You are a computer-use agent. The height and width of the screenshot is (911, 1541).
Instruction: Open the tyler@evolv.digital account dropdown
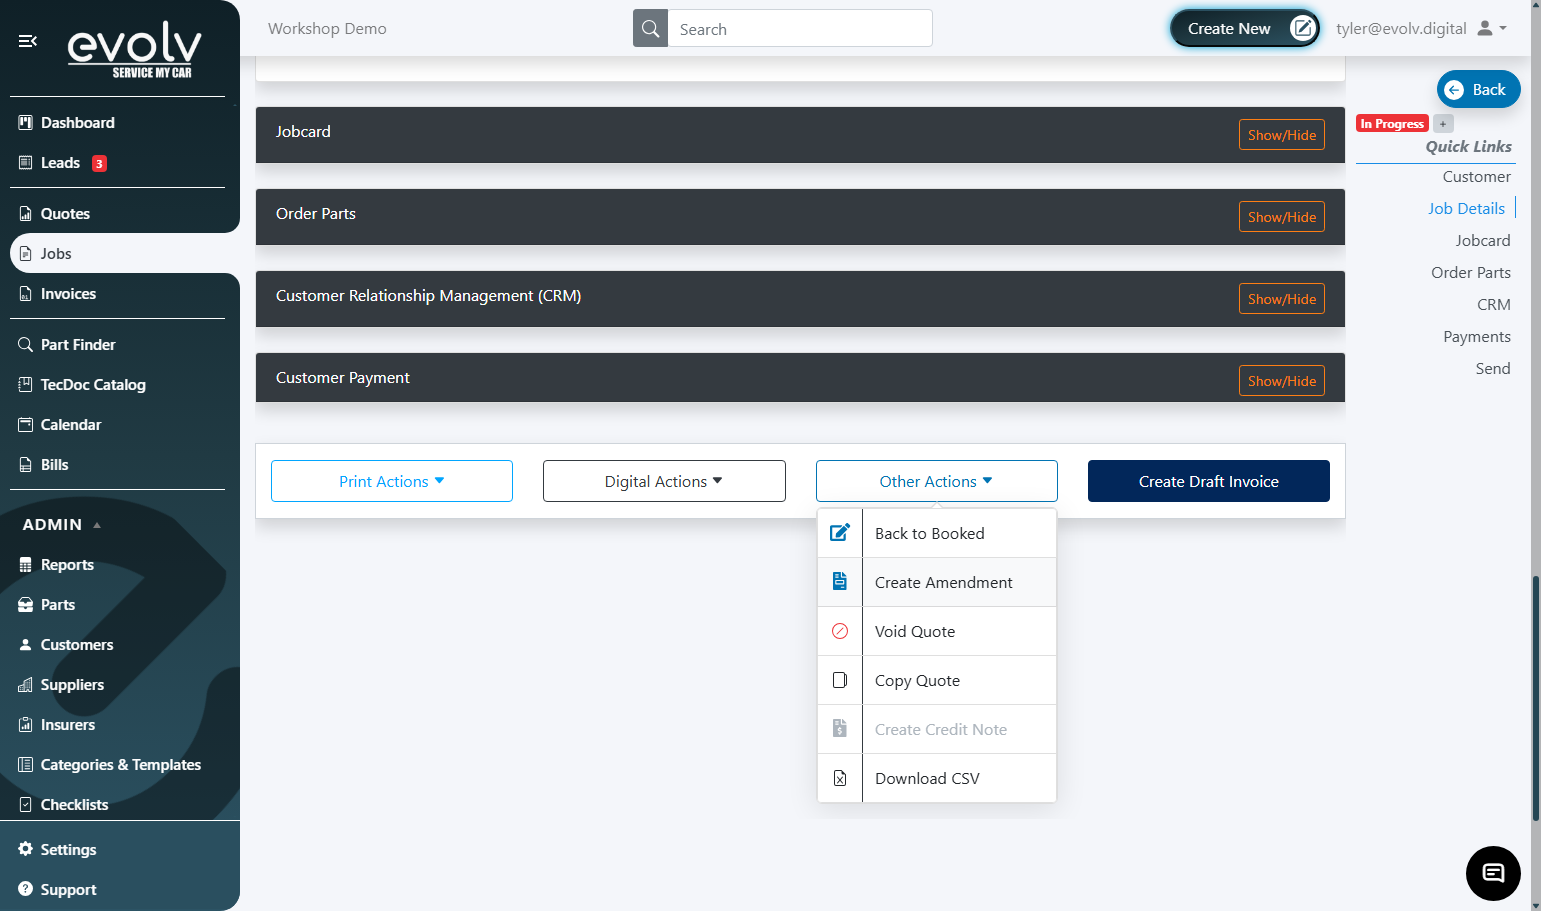[1421, 29]
